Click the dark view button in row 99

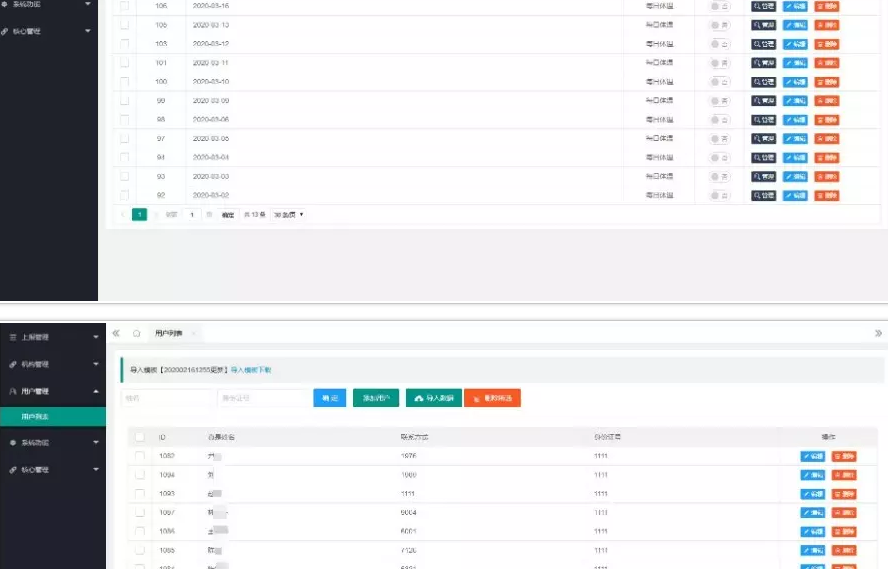[763, 101]
